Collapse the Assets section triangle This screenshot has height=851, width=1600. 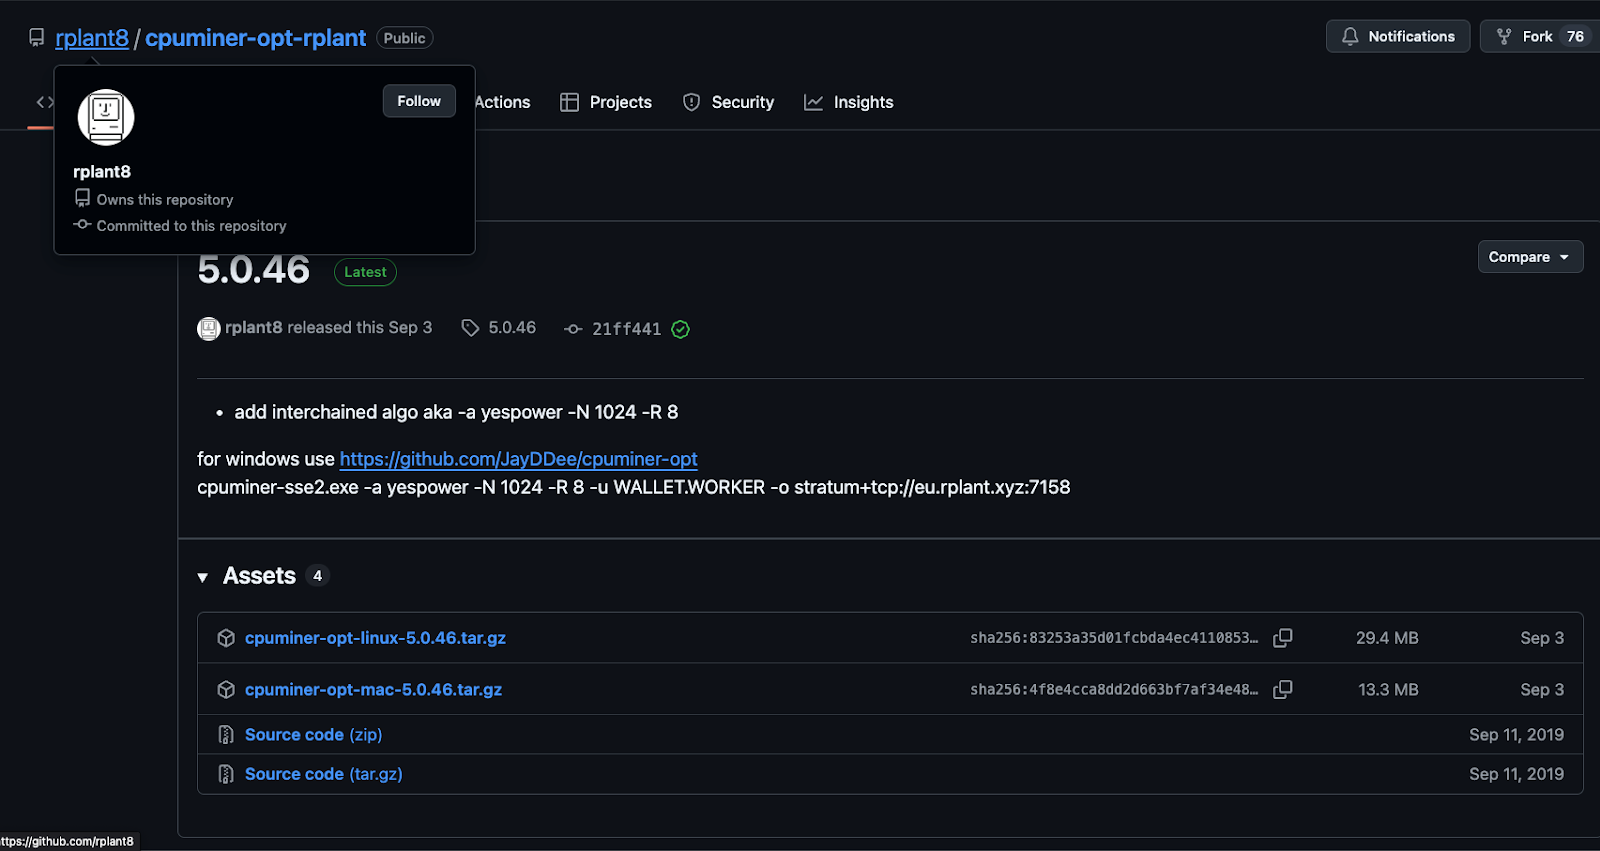[x=203, y=577]
